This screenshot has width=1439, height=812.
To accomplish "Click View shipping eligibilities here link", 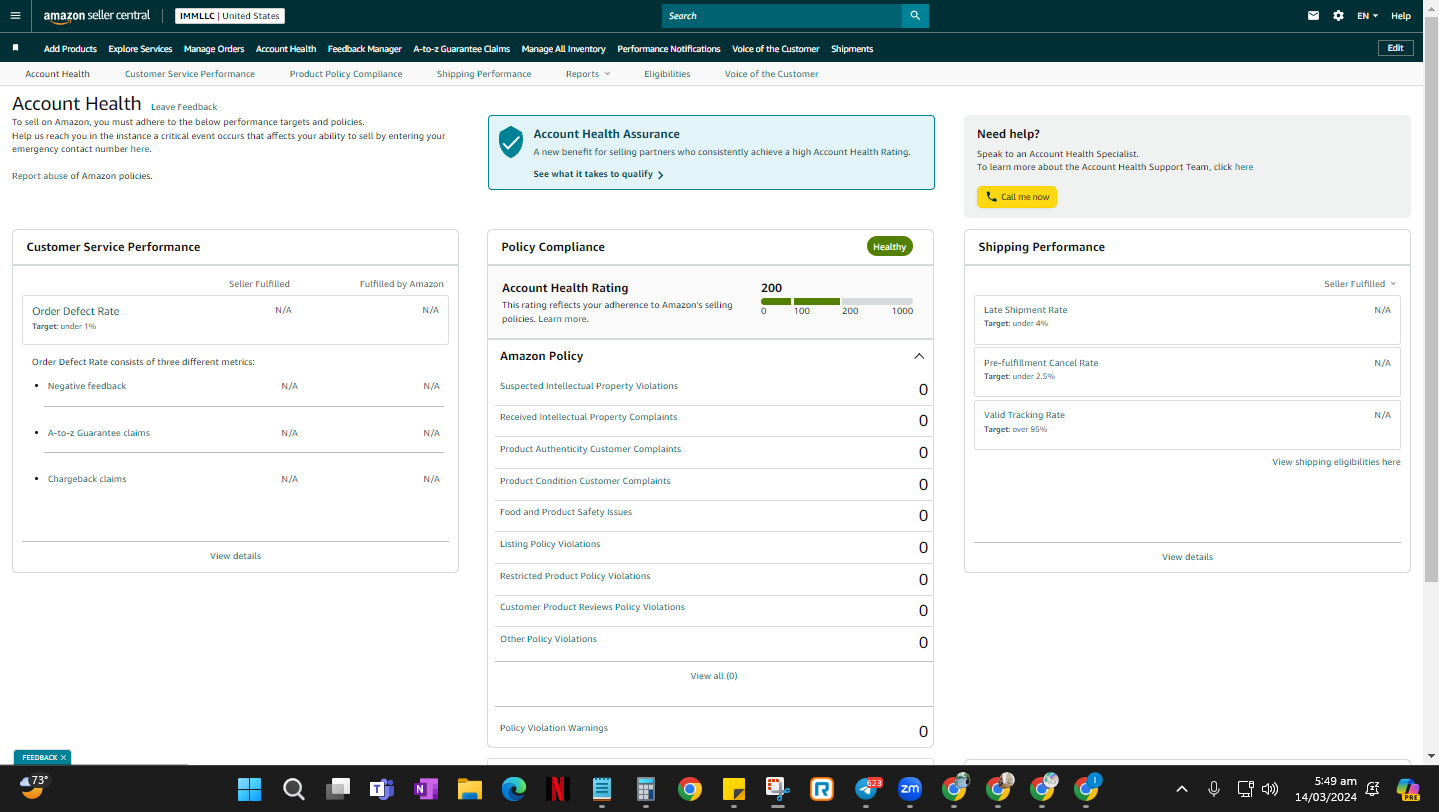I will coord(1336,462).
